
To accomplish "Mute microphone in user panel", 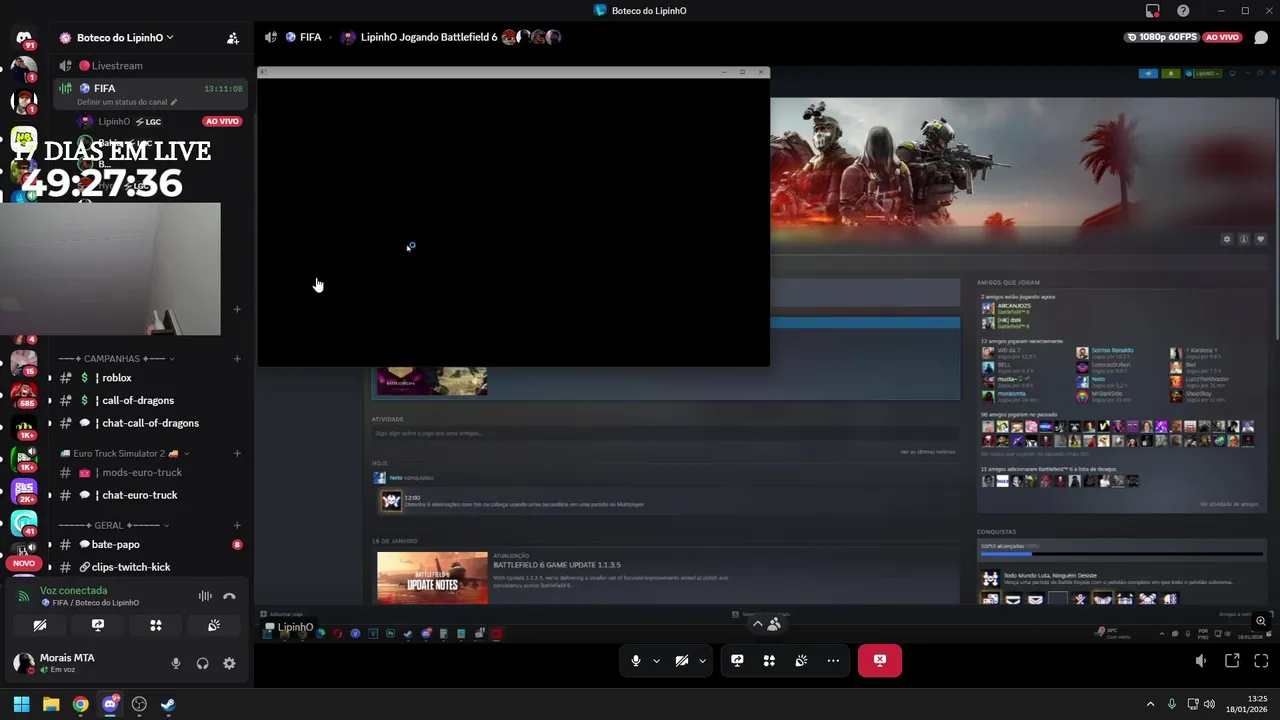I will 176,663.
